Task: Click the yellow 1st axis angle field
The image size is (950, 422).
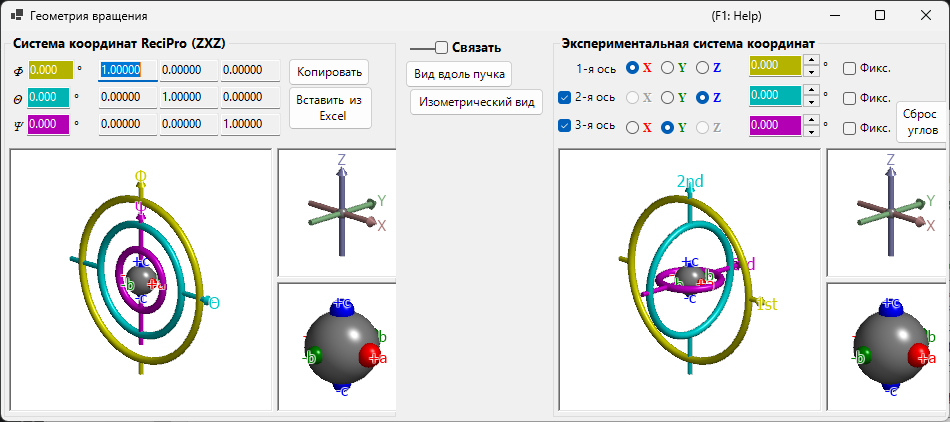Action: [776, 65]
